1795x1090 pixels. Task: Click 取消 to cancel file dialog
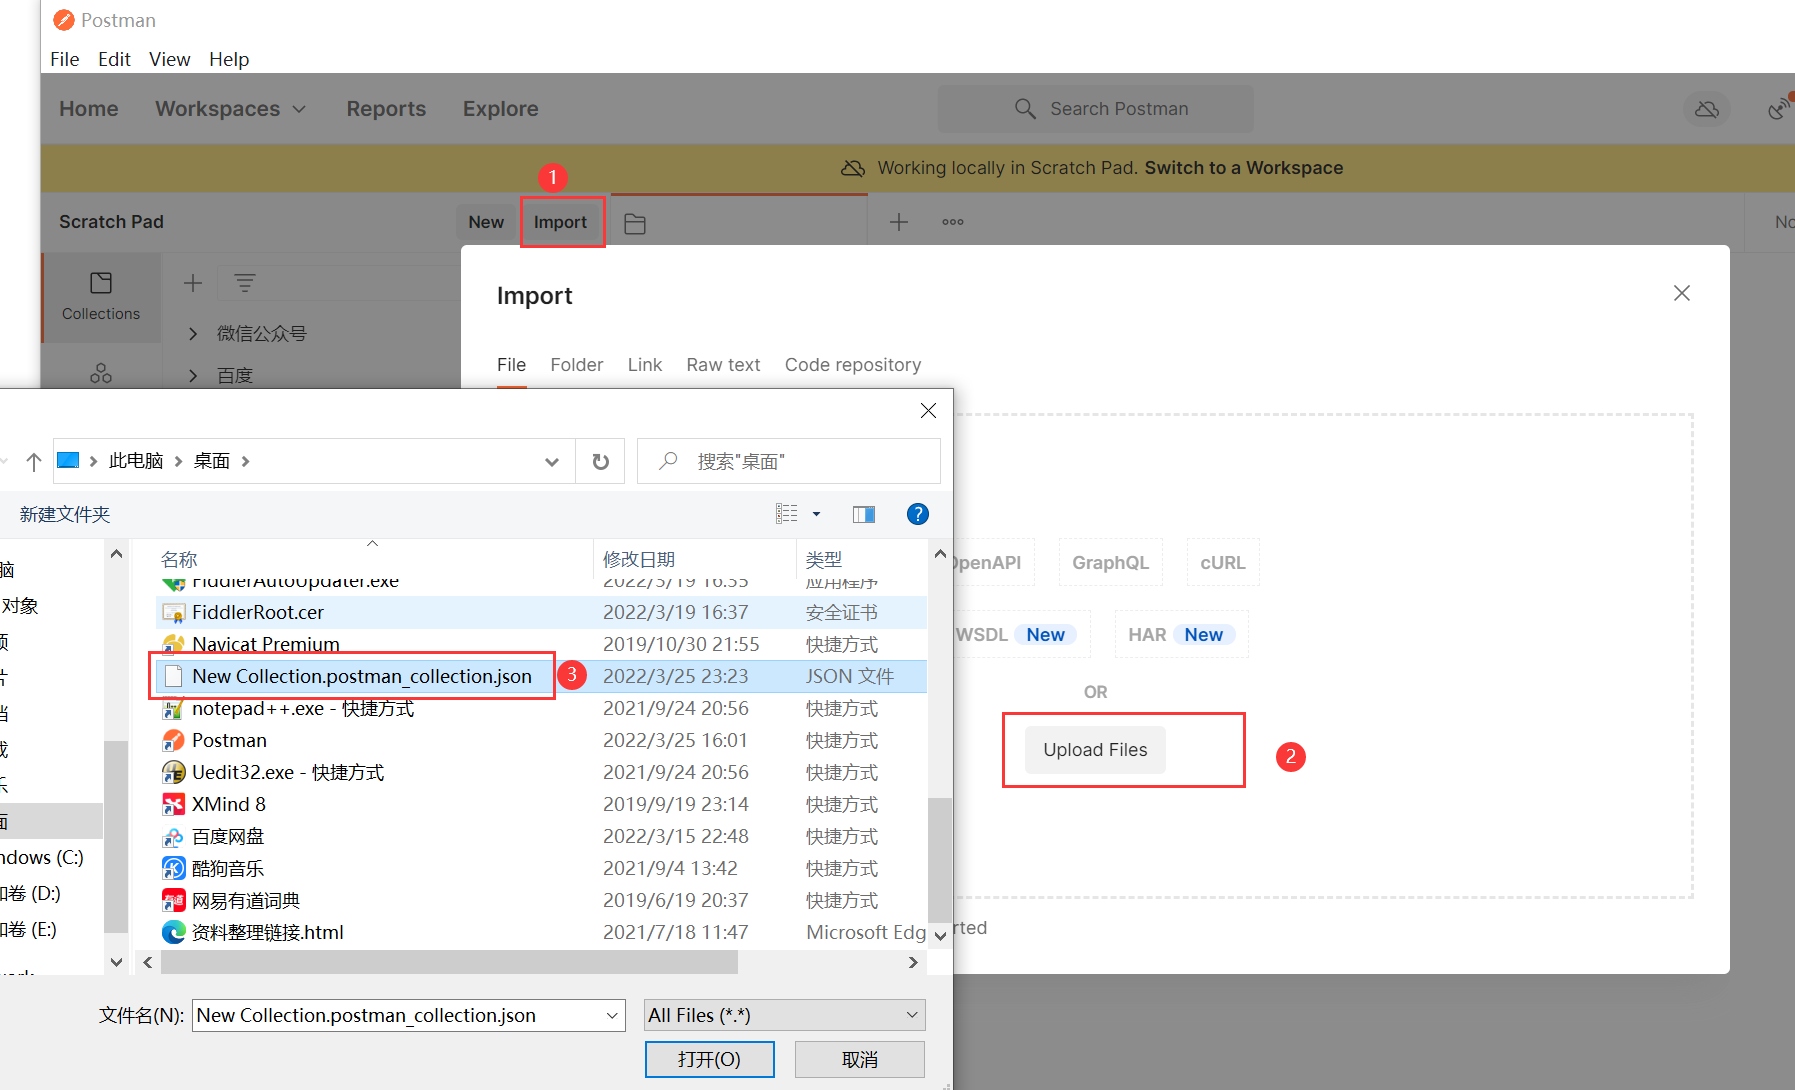859,1059
